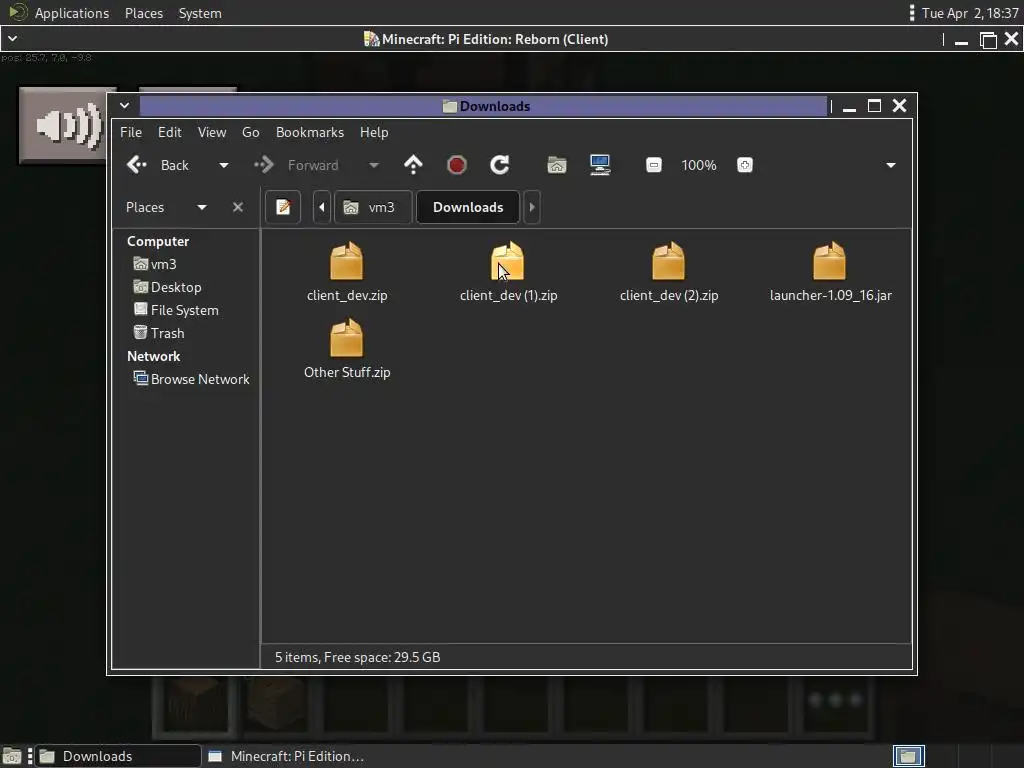Open the View menu

(212, 132)
